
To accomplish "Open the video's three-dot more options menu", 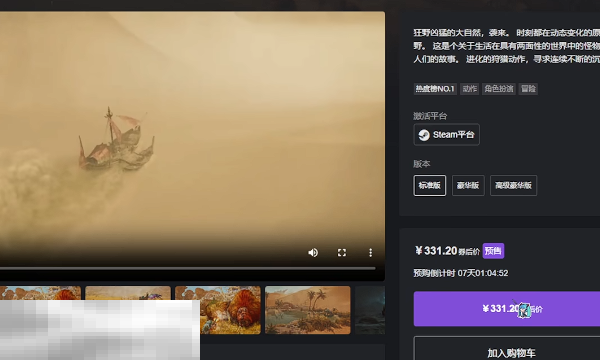I will [x=370, y=252].
